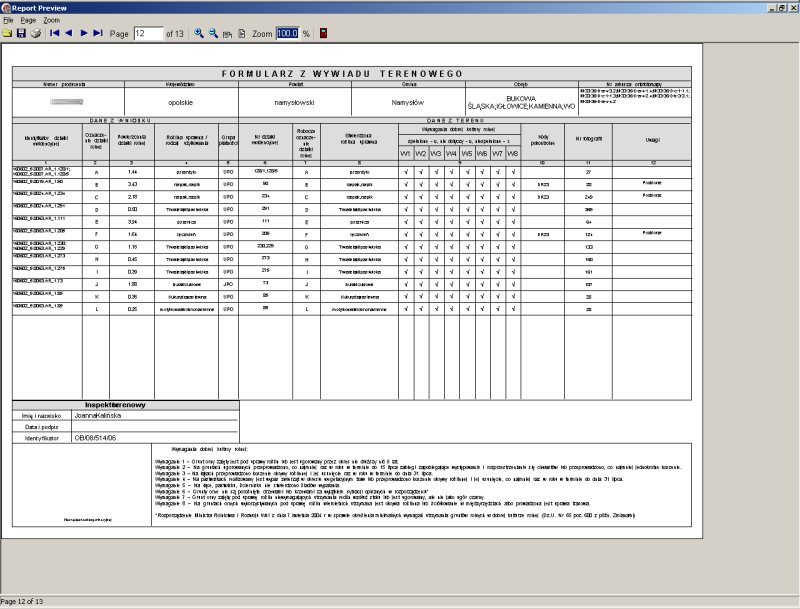Select the "opolskie" cell in the report header
This screenshot has width=800, height=609.
[181, 103]
